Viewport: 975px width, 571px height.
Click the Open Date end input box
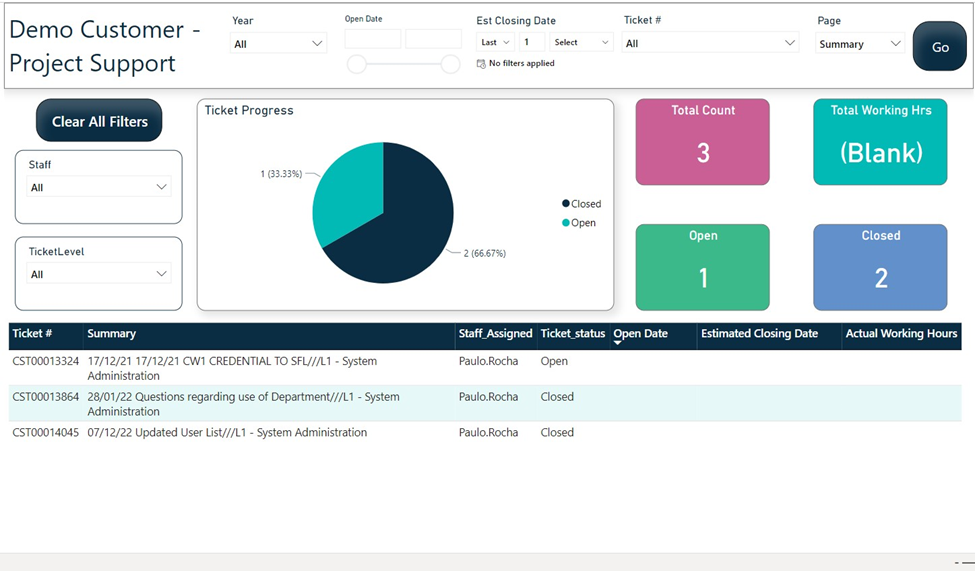pyautogui.click(x=433, y=39)
